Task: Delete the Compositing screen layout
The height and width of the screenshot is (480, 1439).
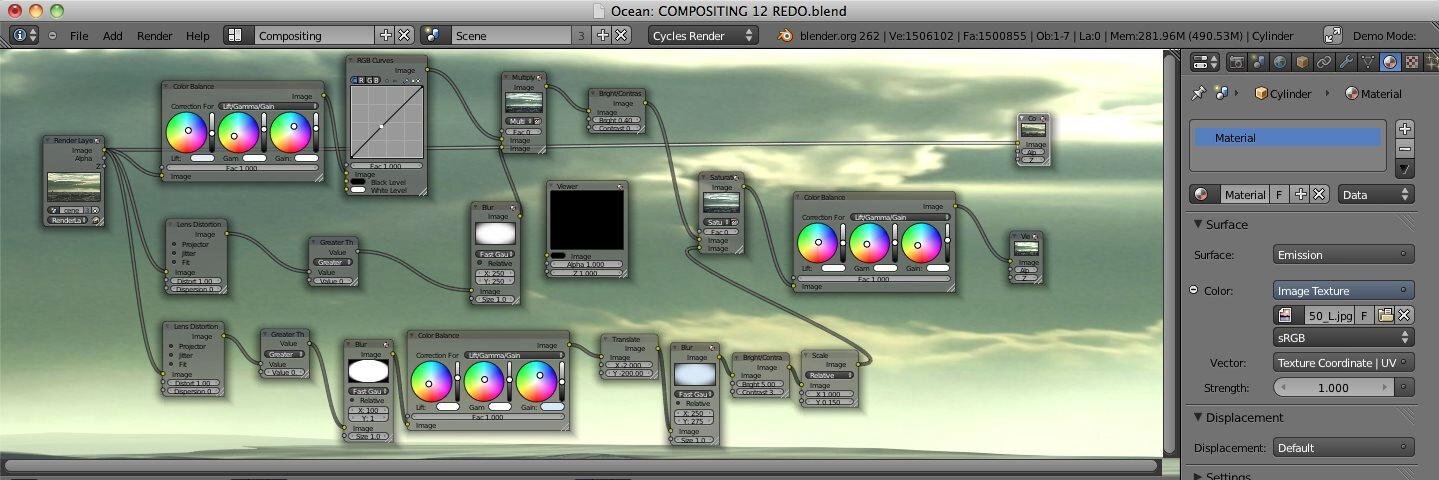Action: [x=404, y=35]
